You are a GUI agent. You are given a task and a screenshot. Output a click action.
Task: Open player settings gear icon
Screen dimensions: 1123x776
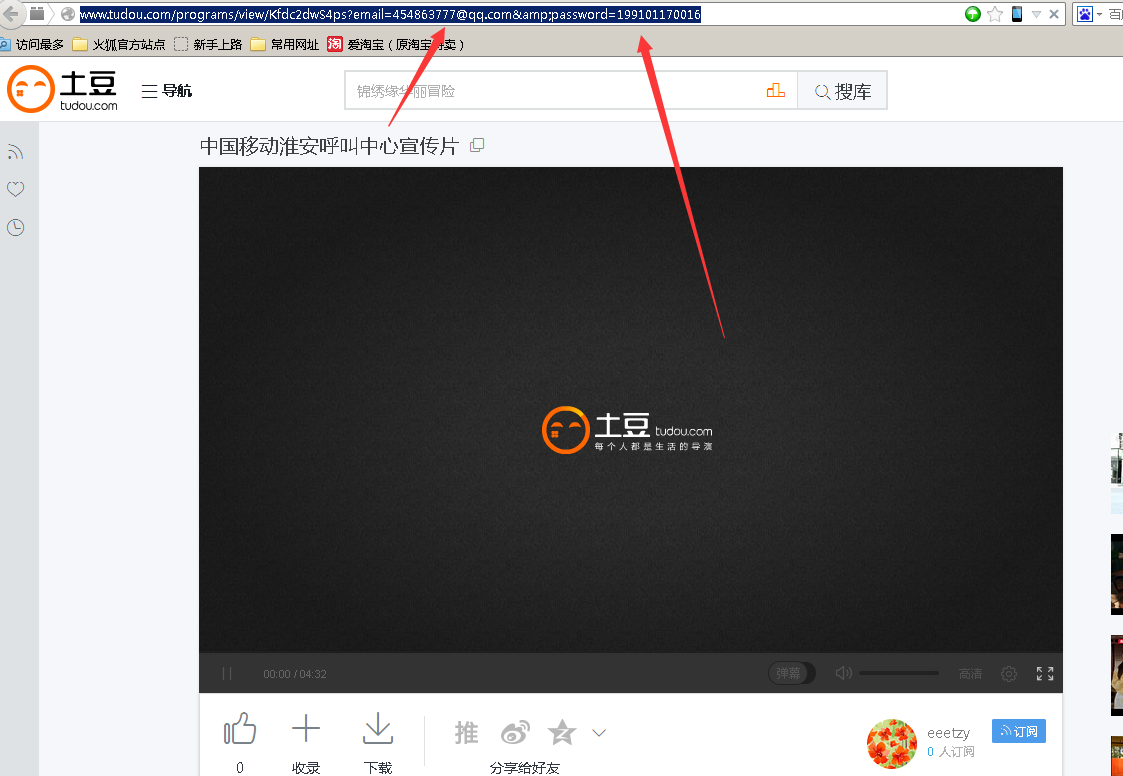click(1008, 674)
